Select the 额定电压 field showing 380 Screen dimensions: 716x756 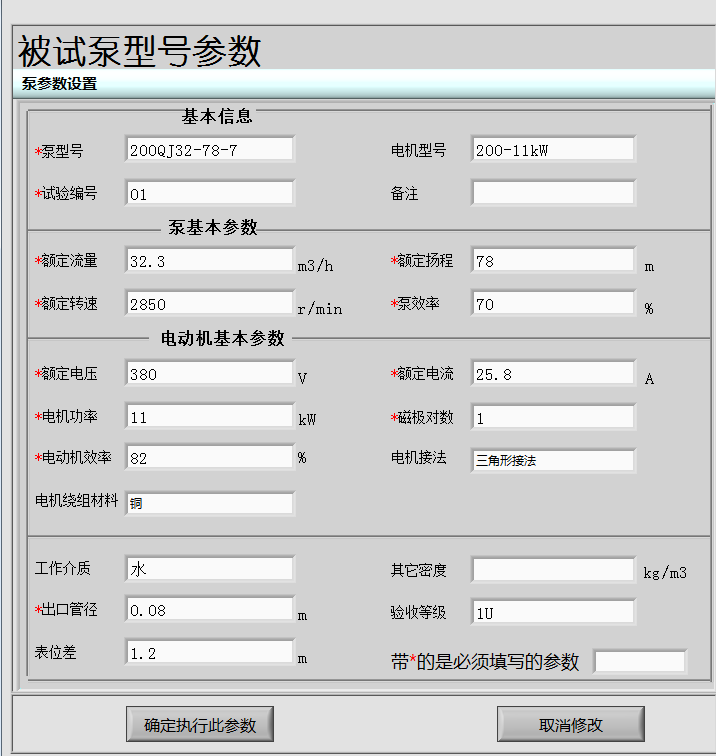[x=210, y=373]
